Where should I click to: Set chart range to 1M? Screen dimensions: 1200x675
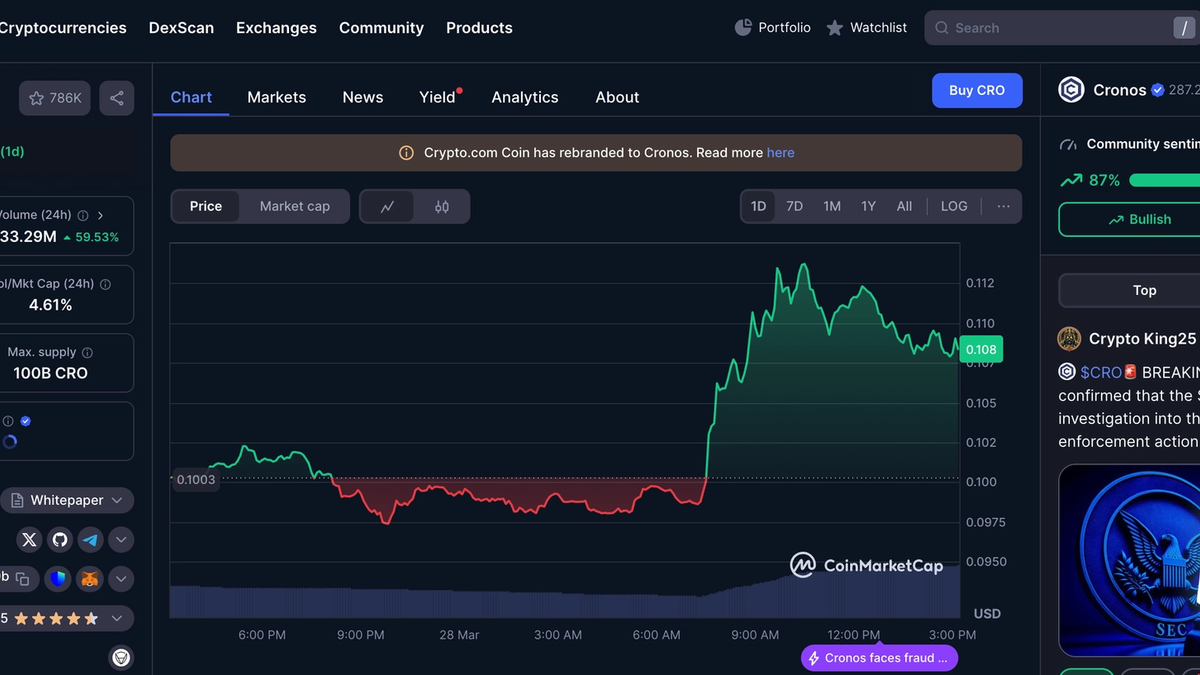(x=832, y=206)
